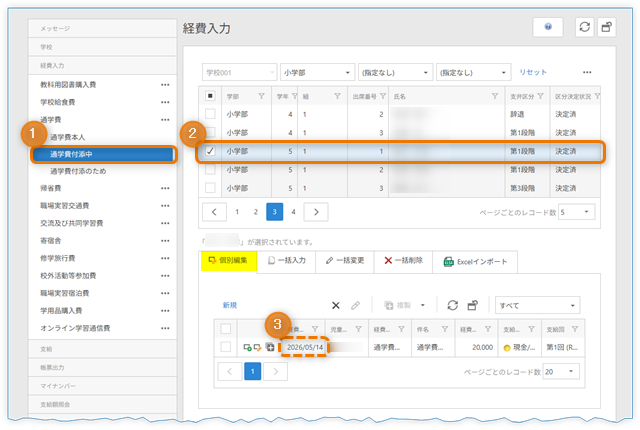This screenshot has height=430, width=640.
Task: Go to previous page of student list
Action: point(214,212)
